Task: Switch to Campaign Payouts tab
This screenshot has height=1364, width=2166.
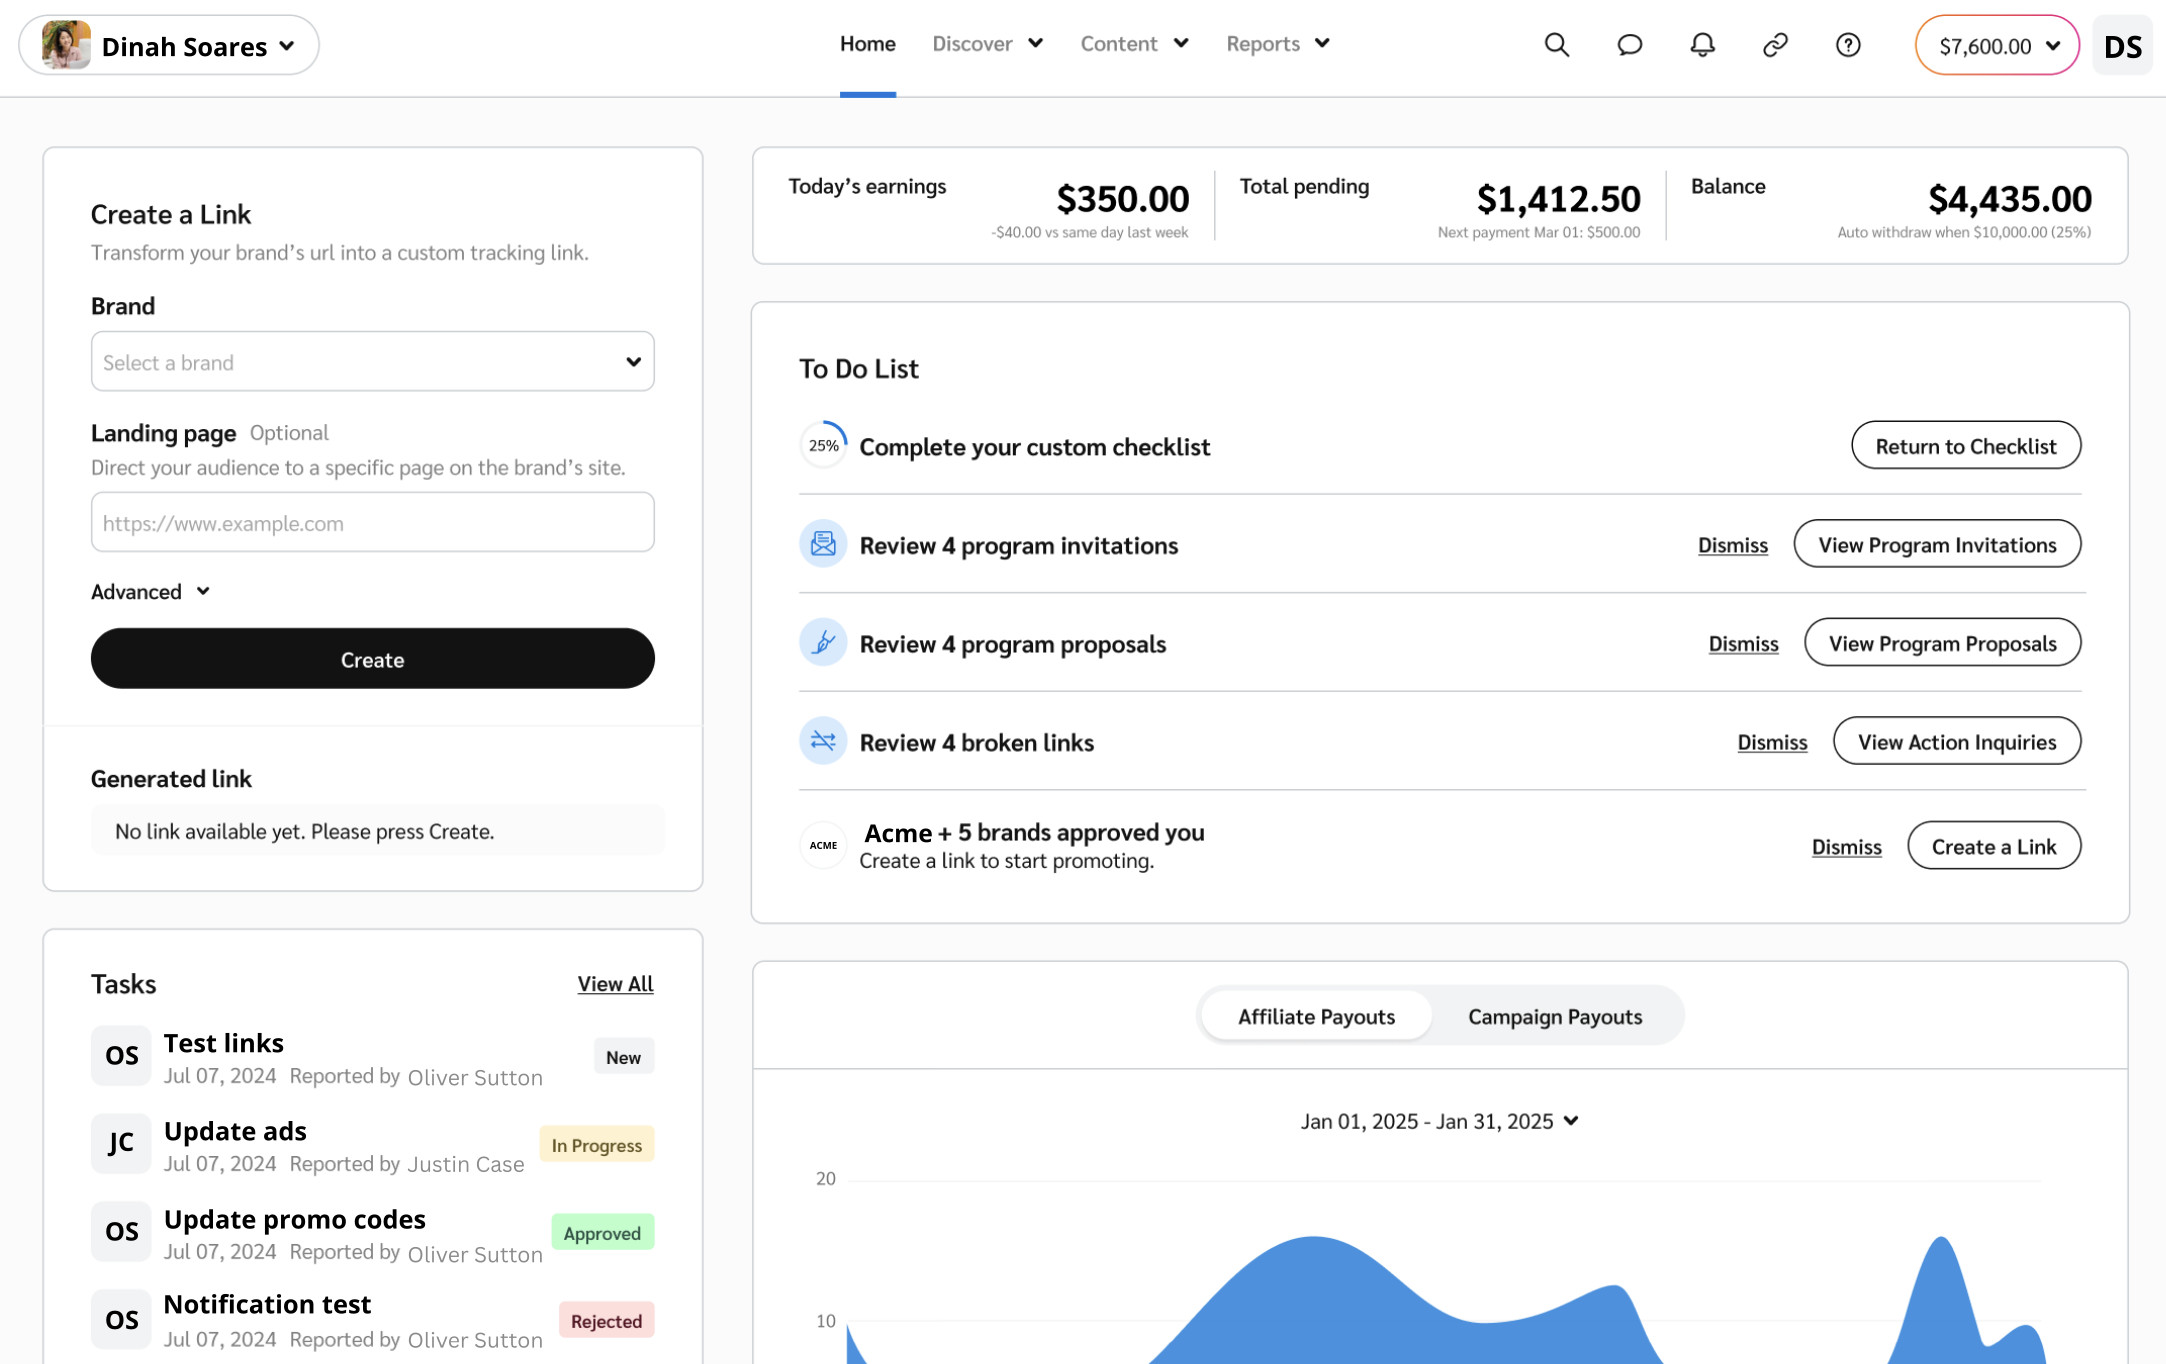Action: [1554, 1017]
